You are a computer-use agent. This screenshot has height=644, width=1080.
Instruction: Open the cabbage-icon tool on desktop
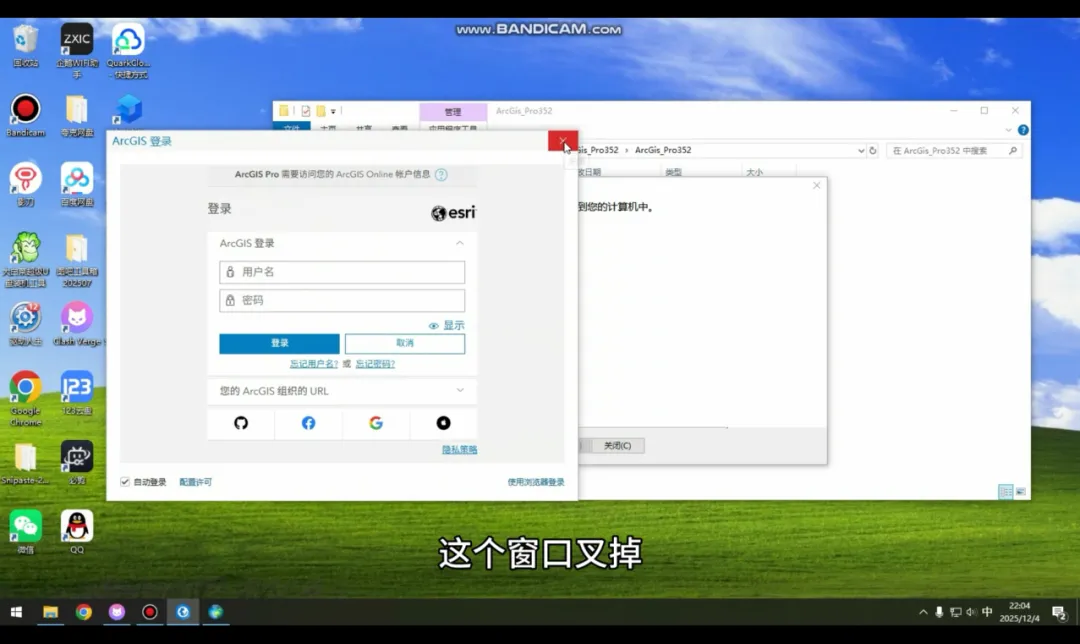(x=25, y=259)
